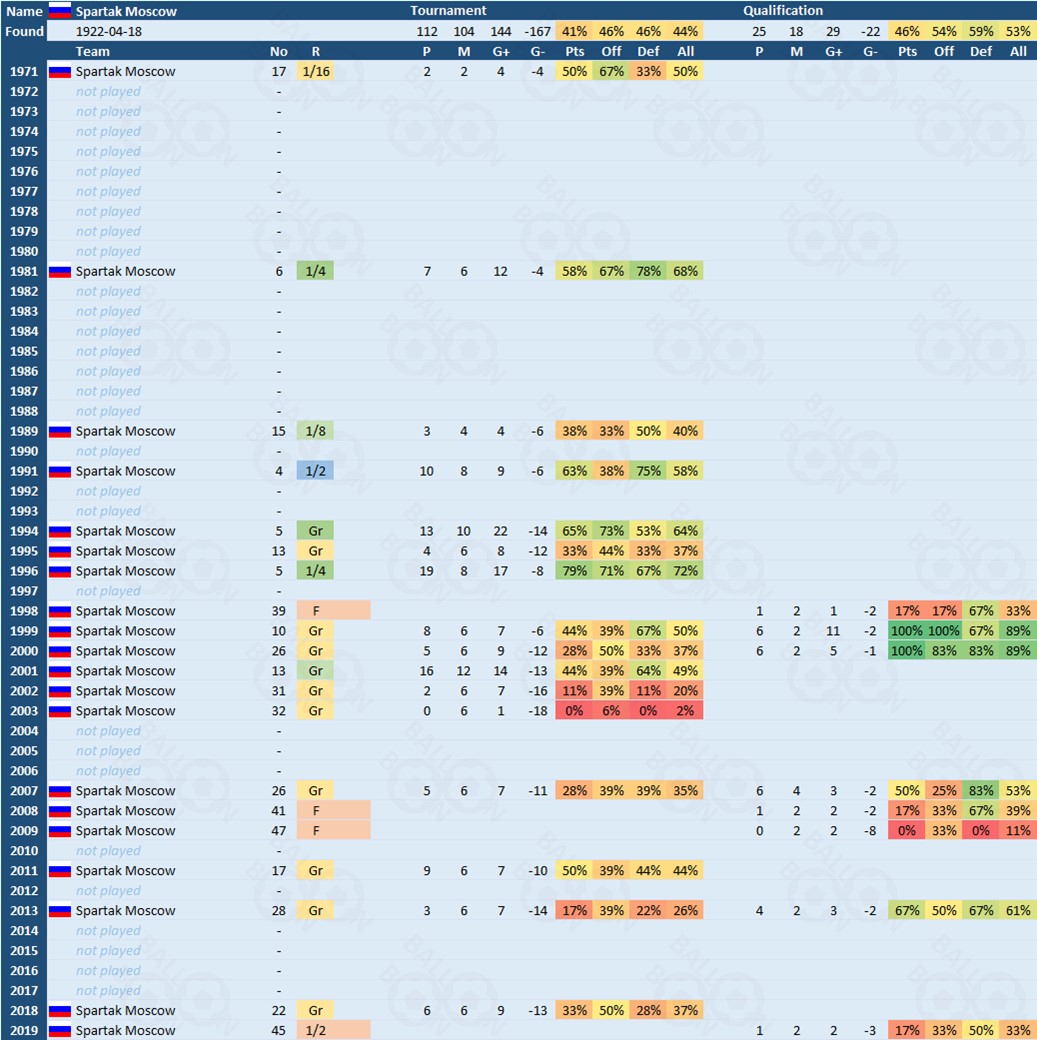This screenshot has width=1037, height=1040.
Task: Click rank number '39' in the 1998 row
Action: 279,611
